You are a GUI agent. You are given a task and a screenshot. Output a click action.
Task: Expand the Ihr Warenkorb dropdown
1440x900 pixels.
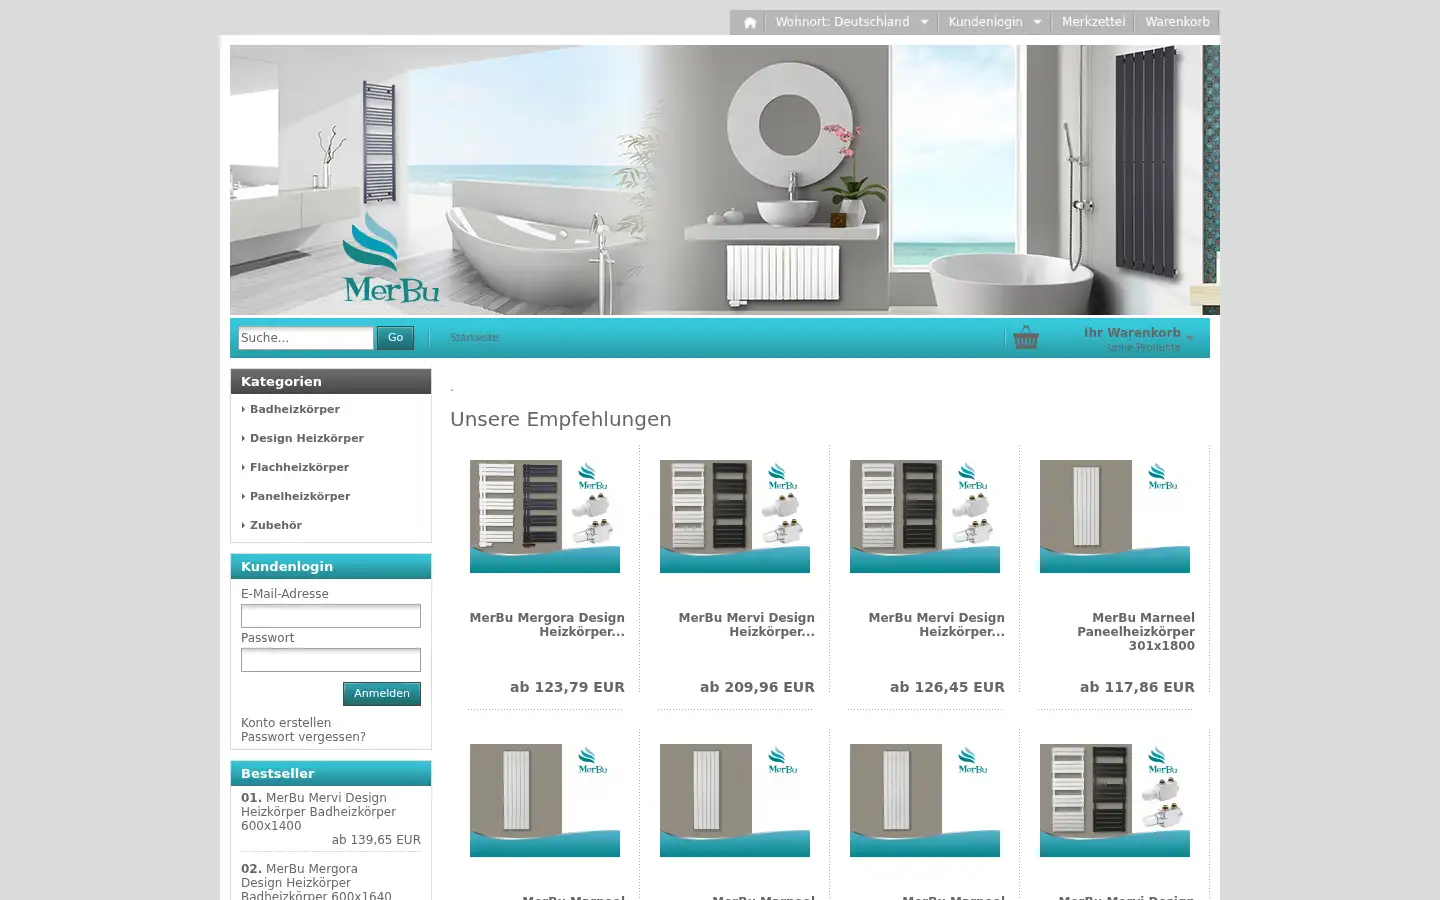point(1138,339)
